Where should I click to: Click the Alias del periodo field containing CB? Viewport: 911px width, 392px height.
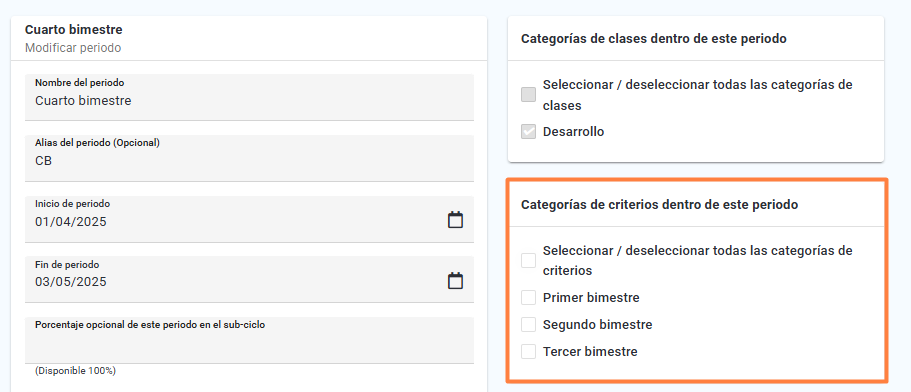tap(249, 158)
